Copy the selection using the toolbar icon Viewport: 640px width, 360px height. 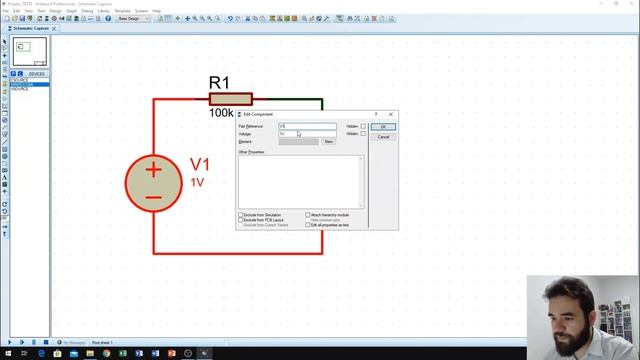(x=255, y=19)
